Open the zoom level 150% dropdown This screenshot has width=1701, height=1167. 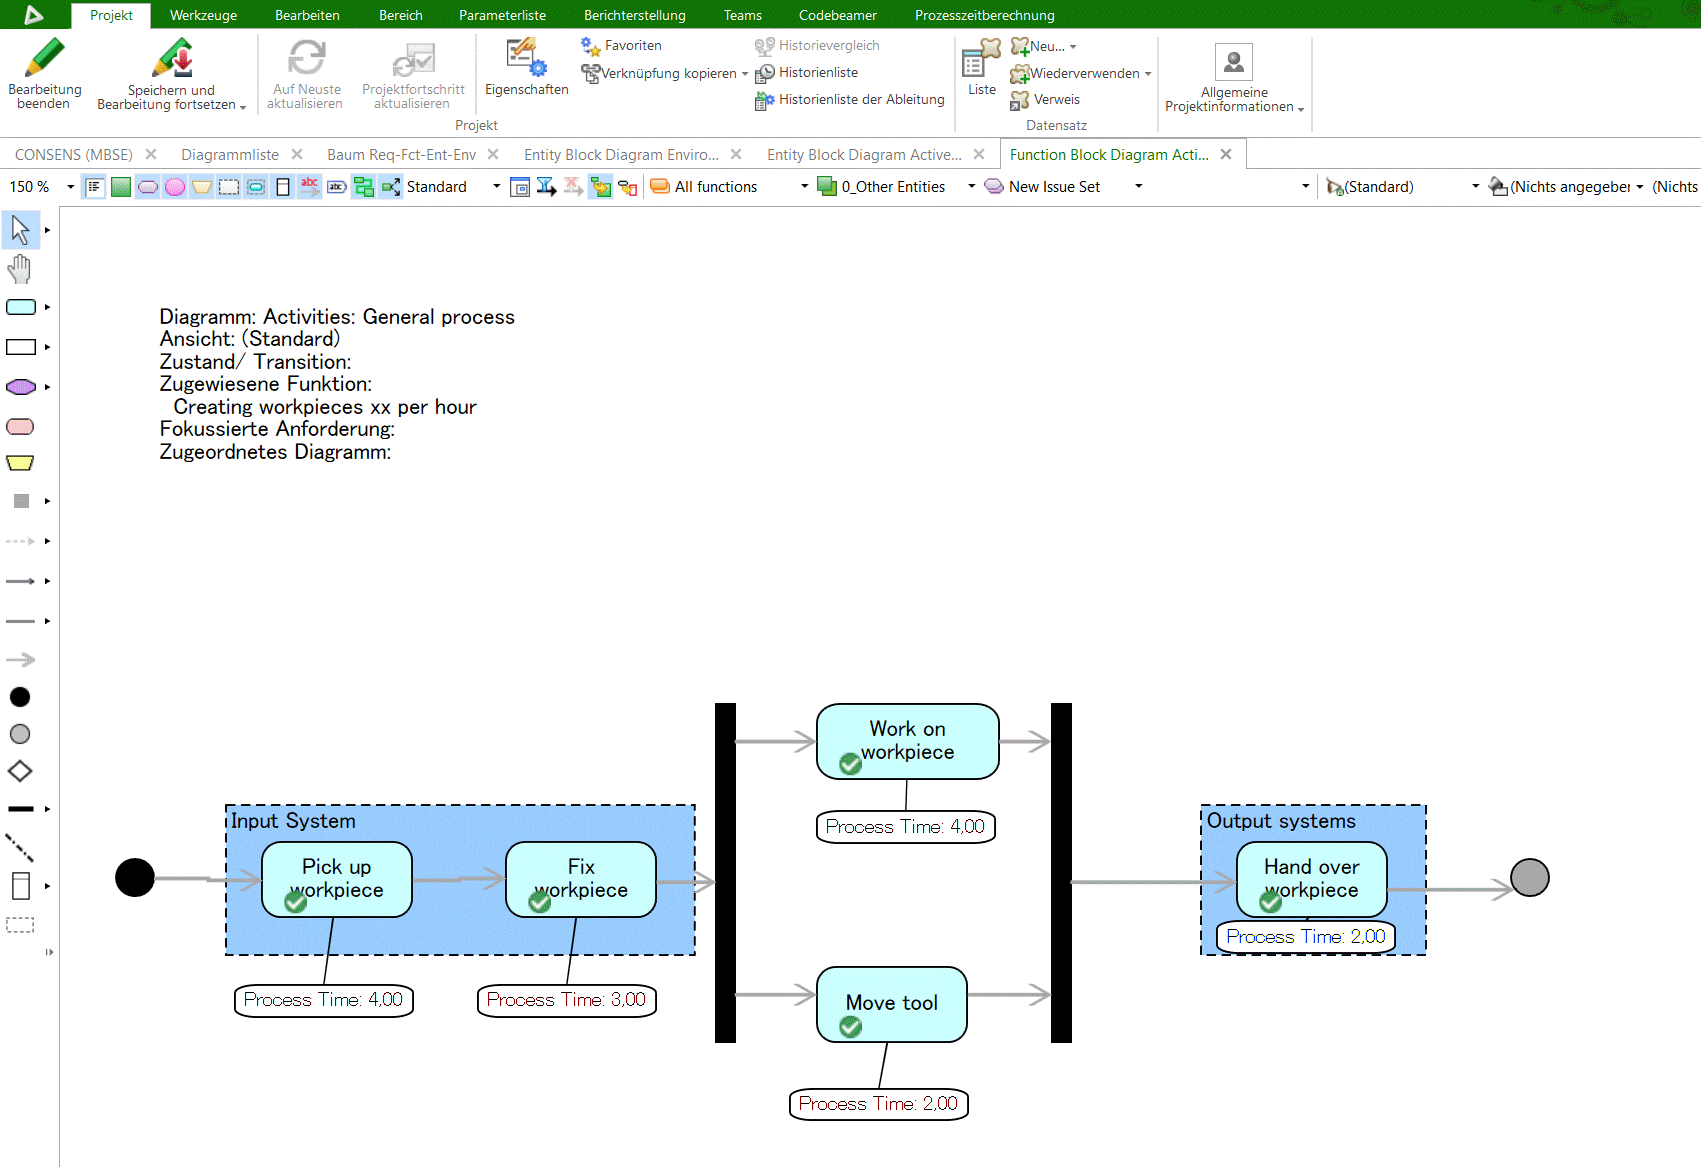[x=68, y=186]
